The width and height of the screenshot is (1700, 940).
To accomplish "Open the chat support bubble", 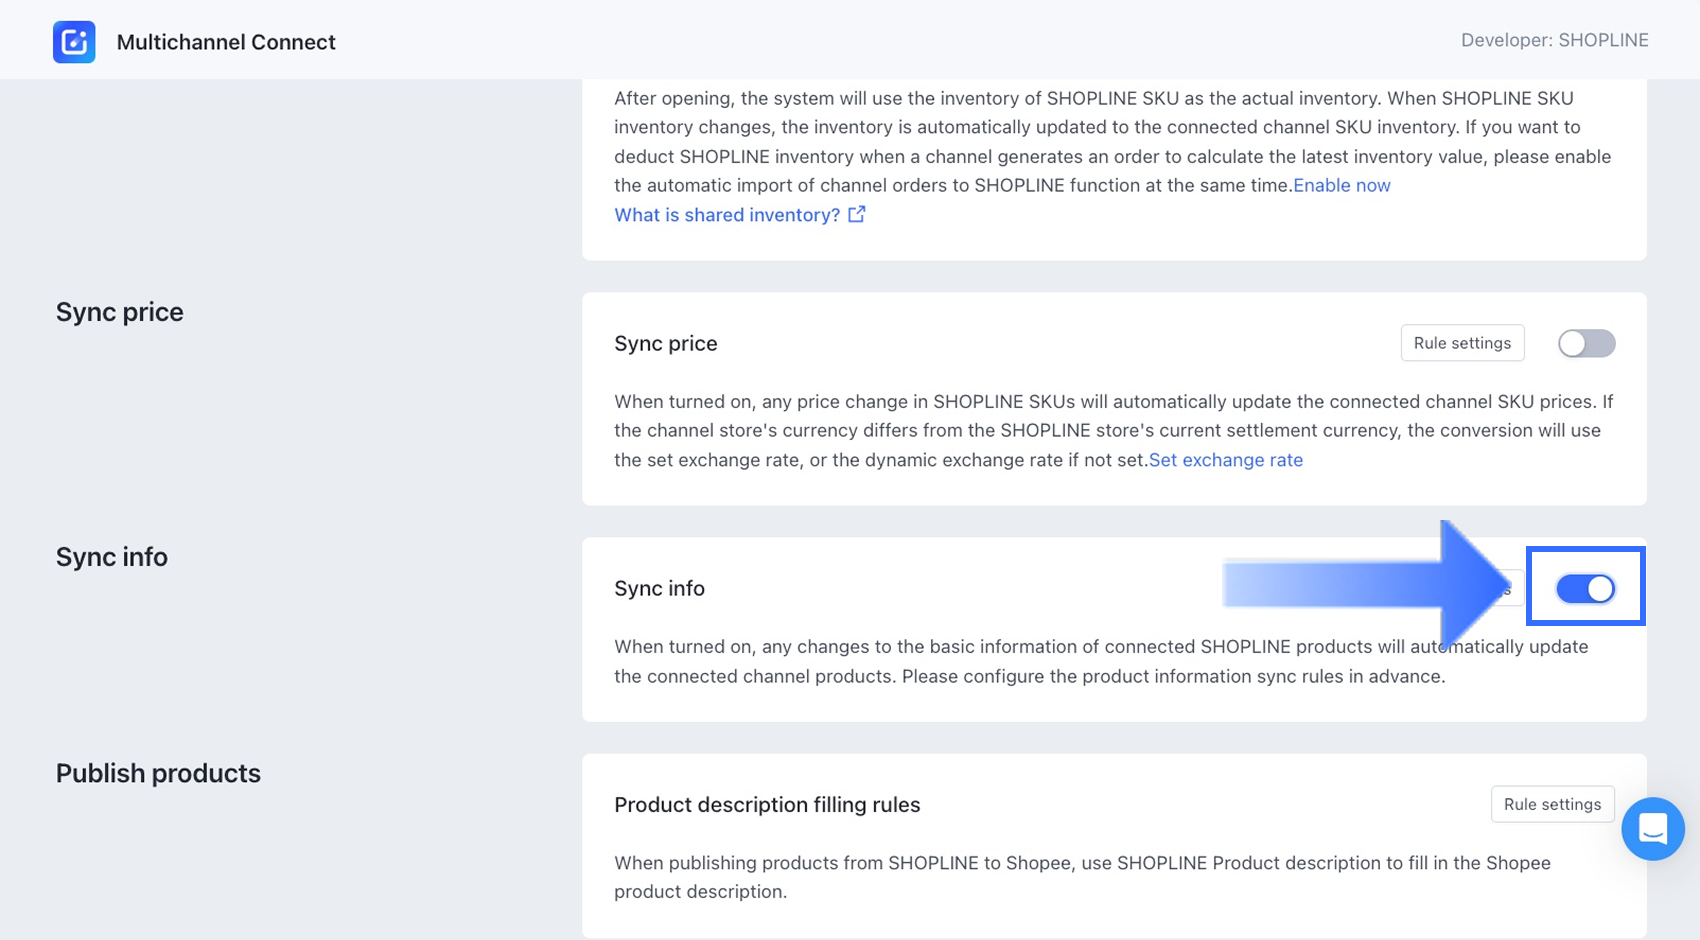I will [1652, 828].
